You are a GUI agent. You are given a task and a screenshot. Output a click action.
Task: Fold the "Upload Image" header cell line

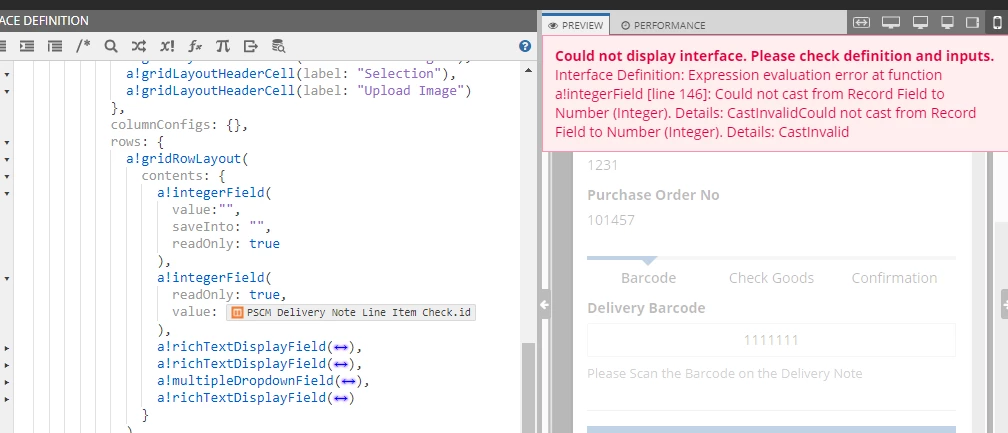7,91
